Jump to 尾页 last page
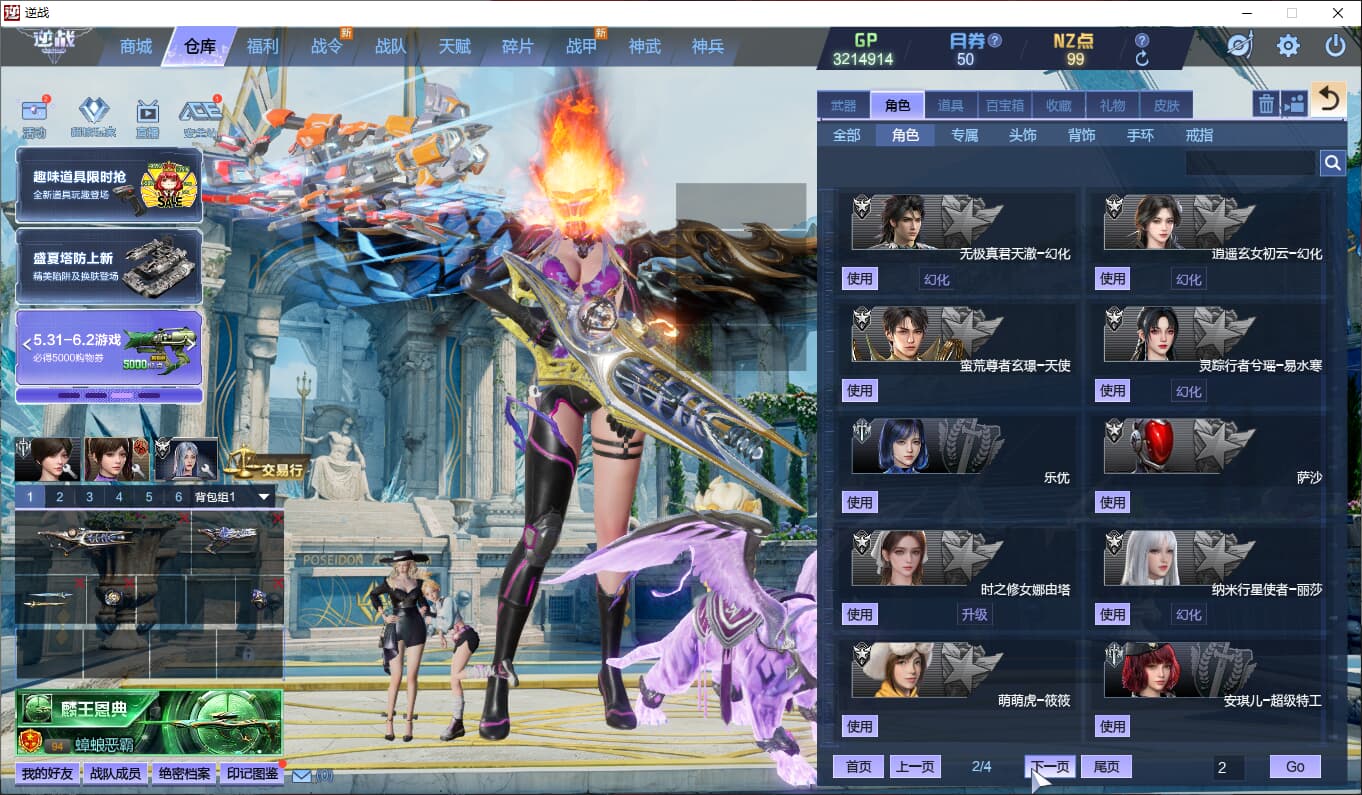The width and height of the screenshot is (1362, 795). point(1106,766)
